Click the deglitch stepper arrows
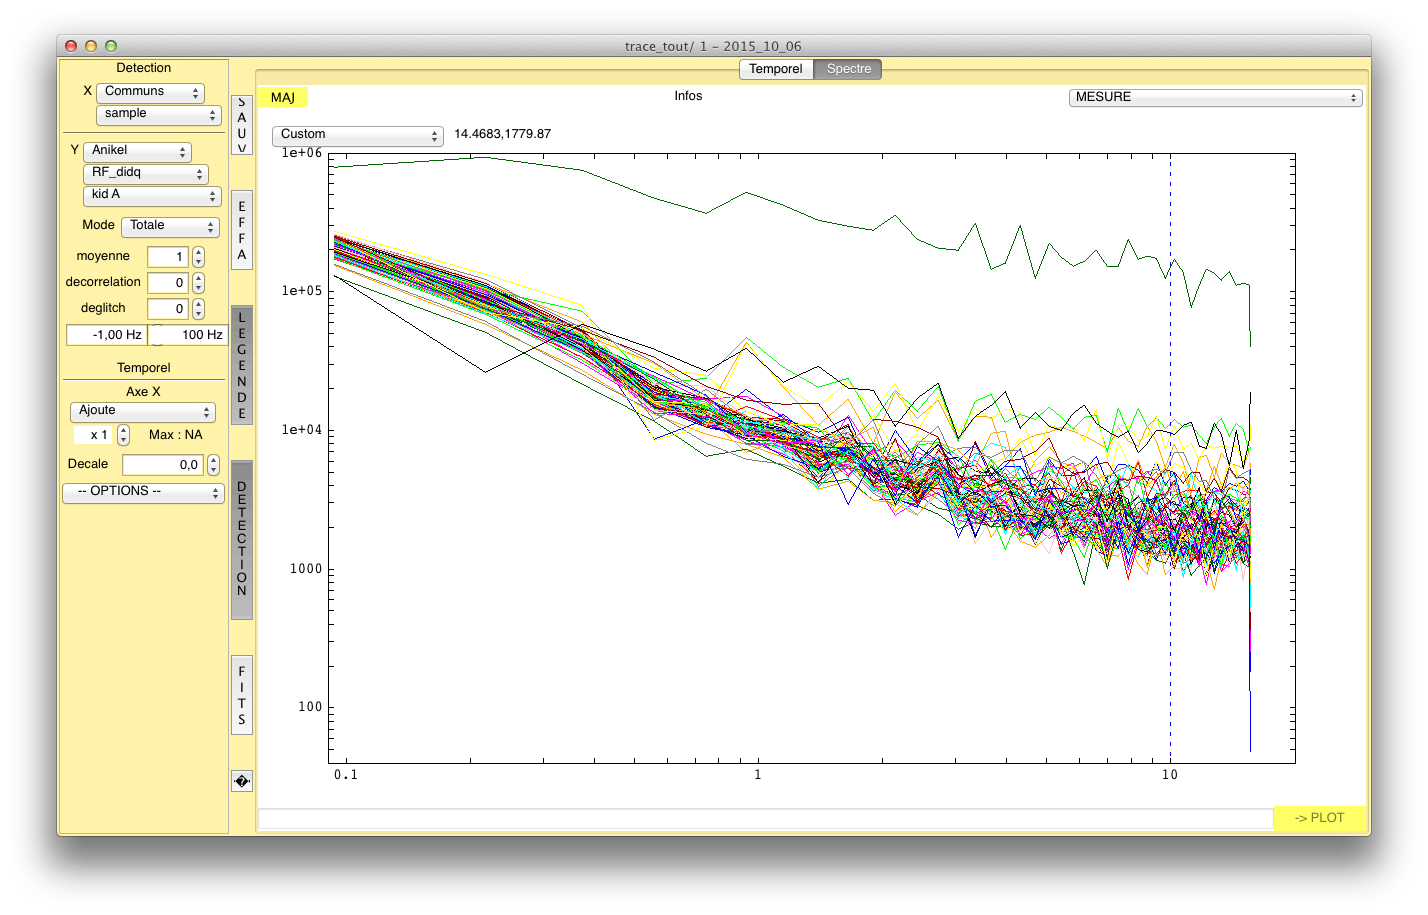 (x=198, y=309)
